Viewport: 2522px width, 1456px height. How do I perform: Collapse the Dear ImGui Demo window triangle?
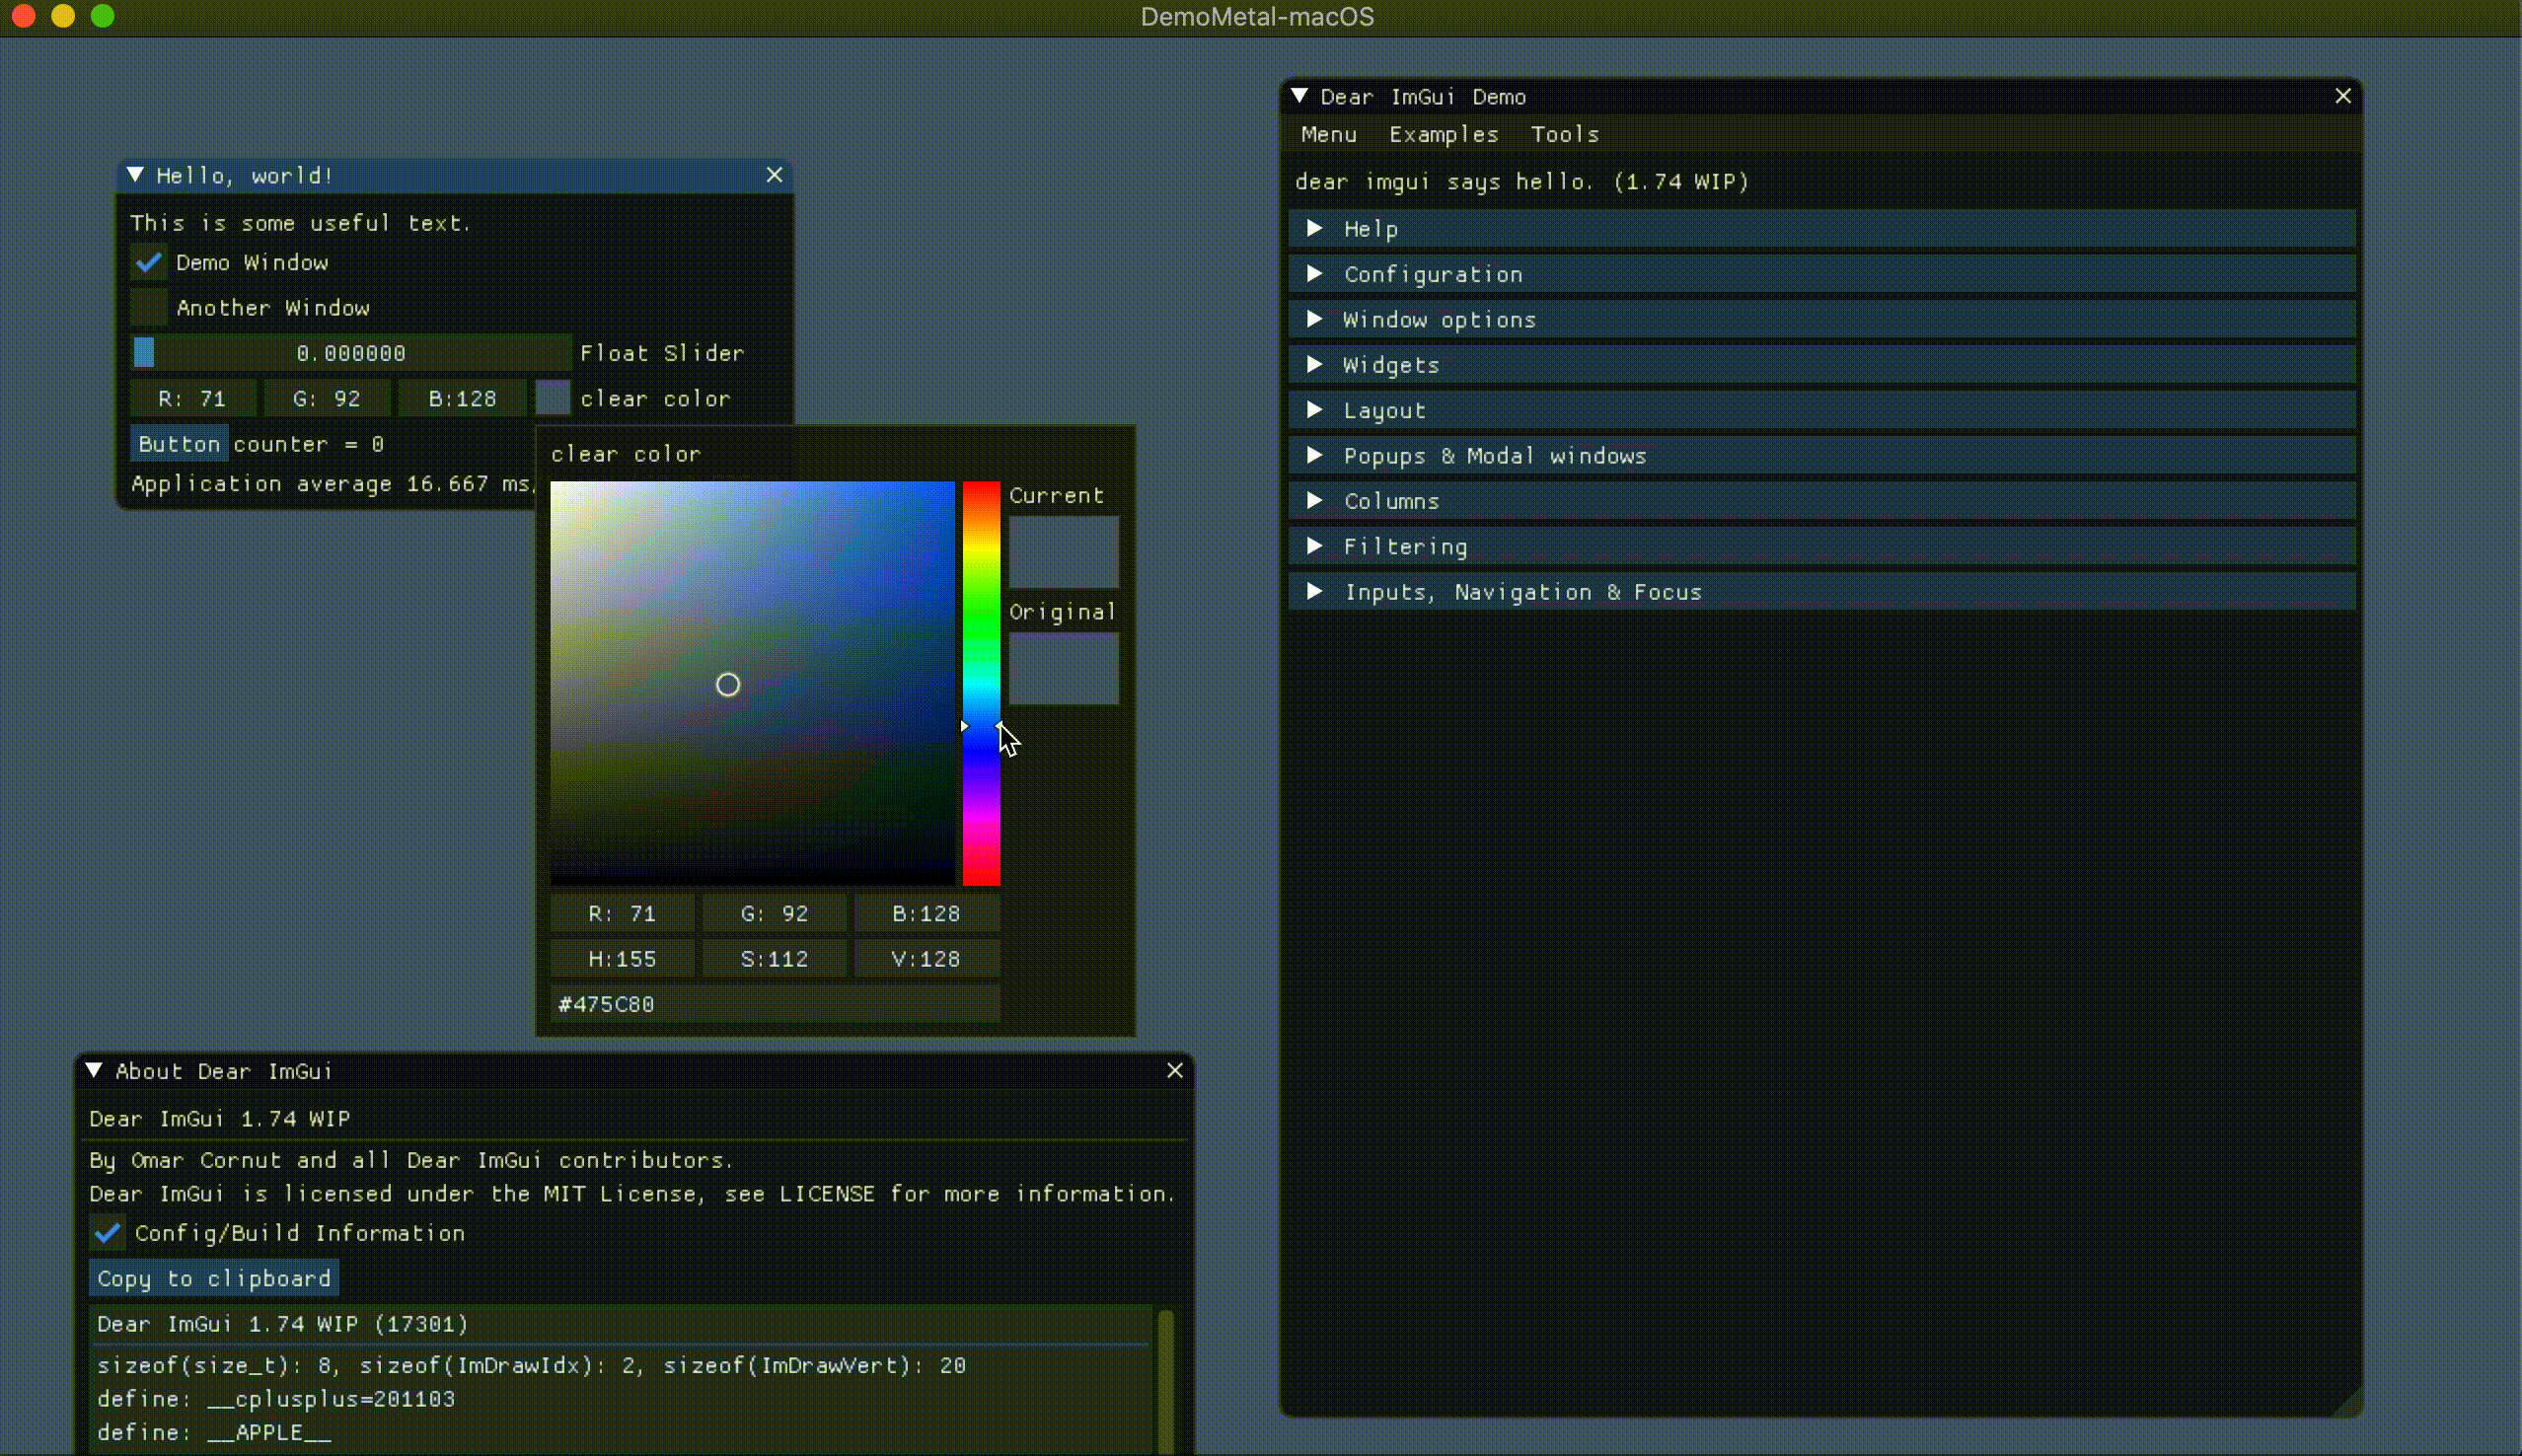[x=1299, y=96]
